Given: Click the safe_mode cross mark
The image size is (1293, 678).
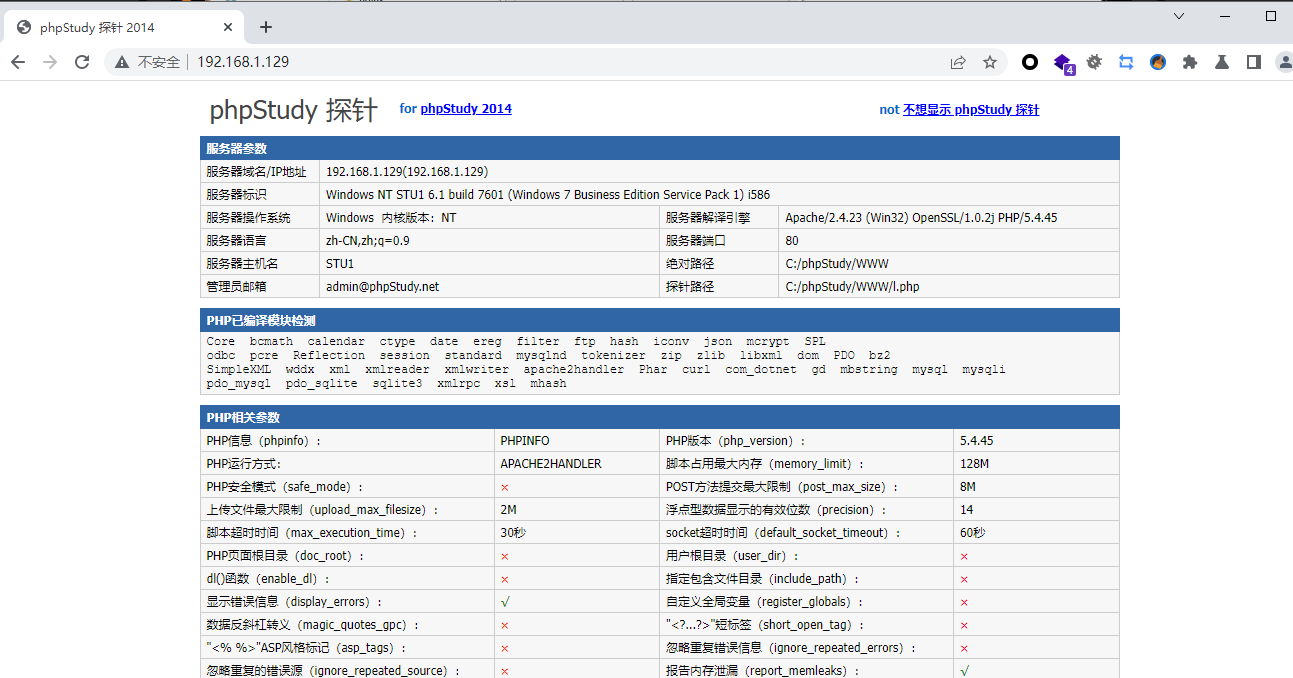Looking at the screenshot, I should pyautogui.click(x=505, y=487).
